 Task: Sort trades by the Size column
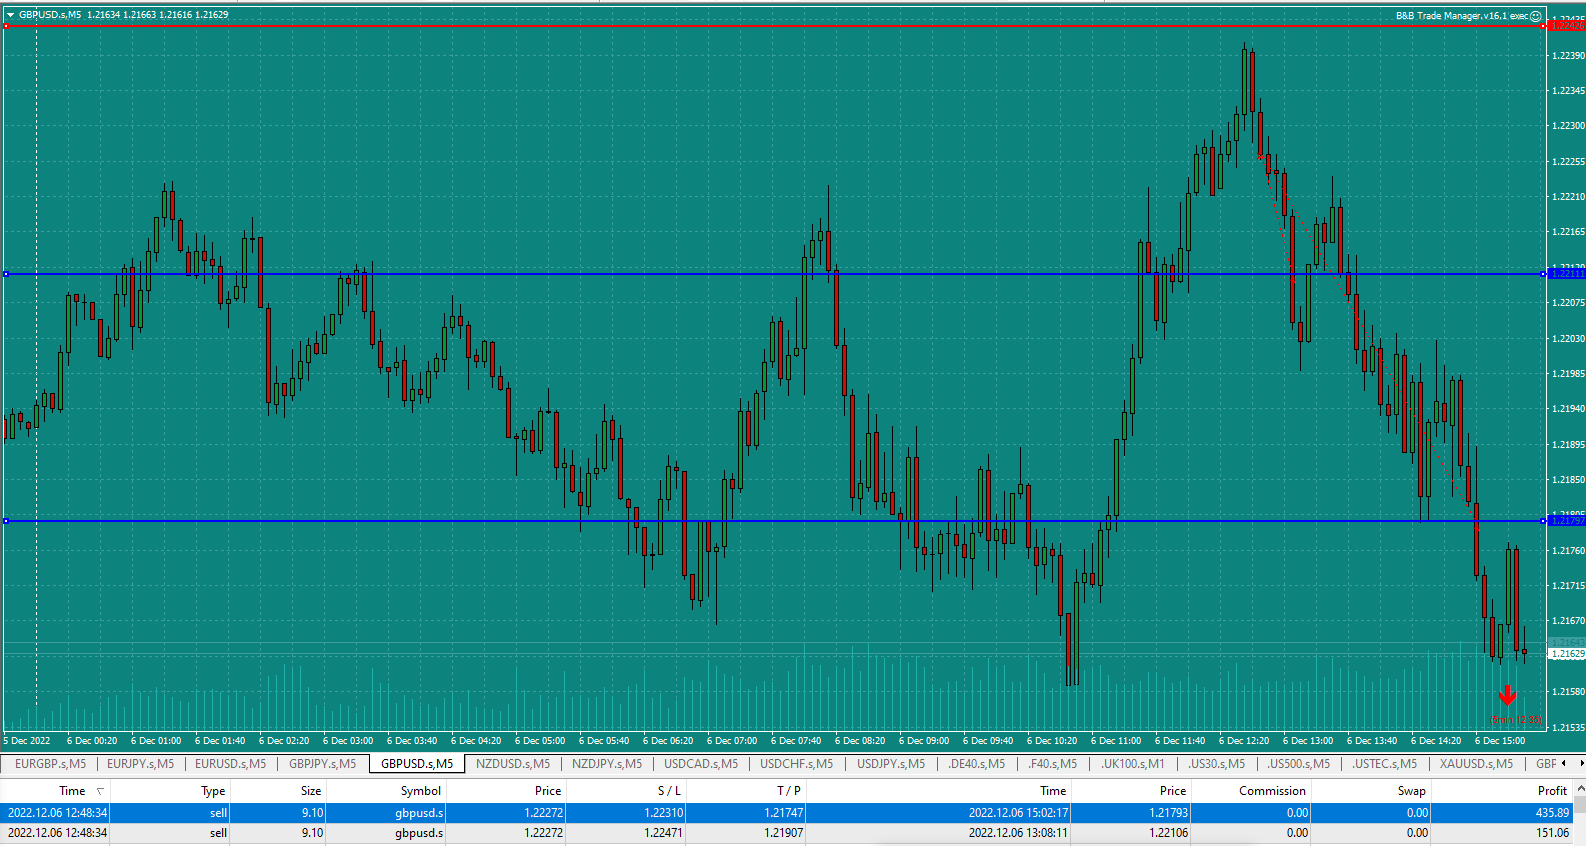311,791
